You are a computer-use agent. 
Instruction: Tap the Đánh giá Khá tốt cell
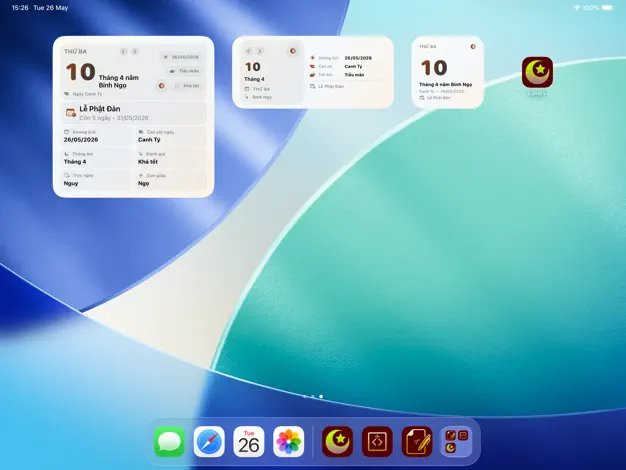coord(170,158)
